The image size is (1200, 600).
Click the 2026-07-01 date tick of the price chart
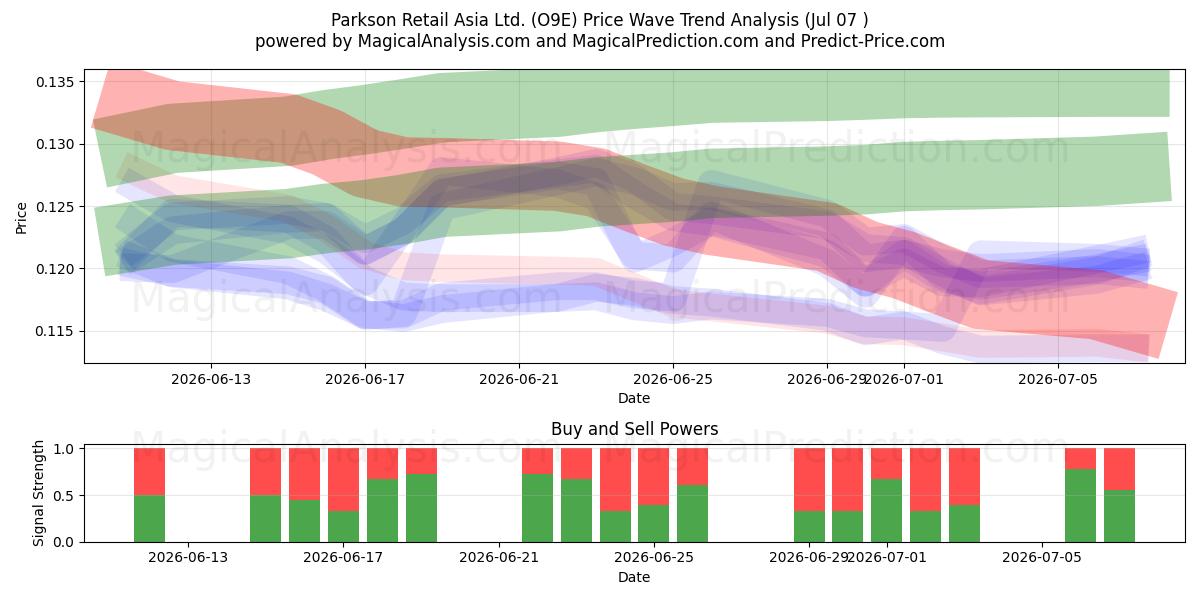coord(904,380)
